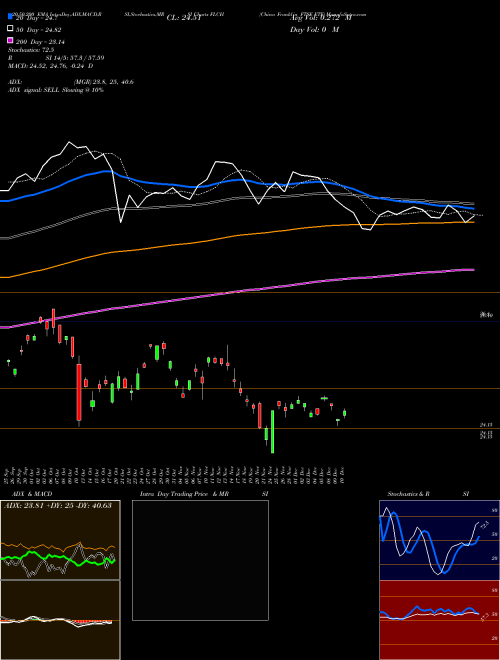Click the magenta 200 Day legend swatch

[10, 40]
